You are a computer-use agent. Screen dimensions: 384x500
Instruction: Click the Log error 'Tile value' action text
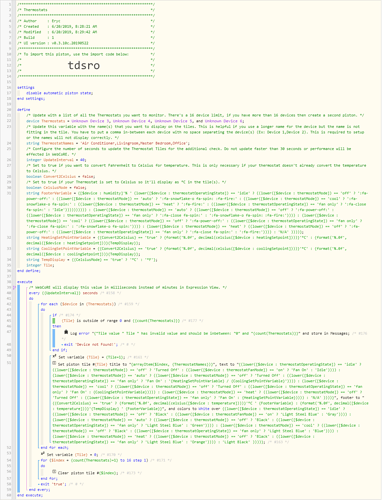pos(210,333)
